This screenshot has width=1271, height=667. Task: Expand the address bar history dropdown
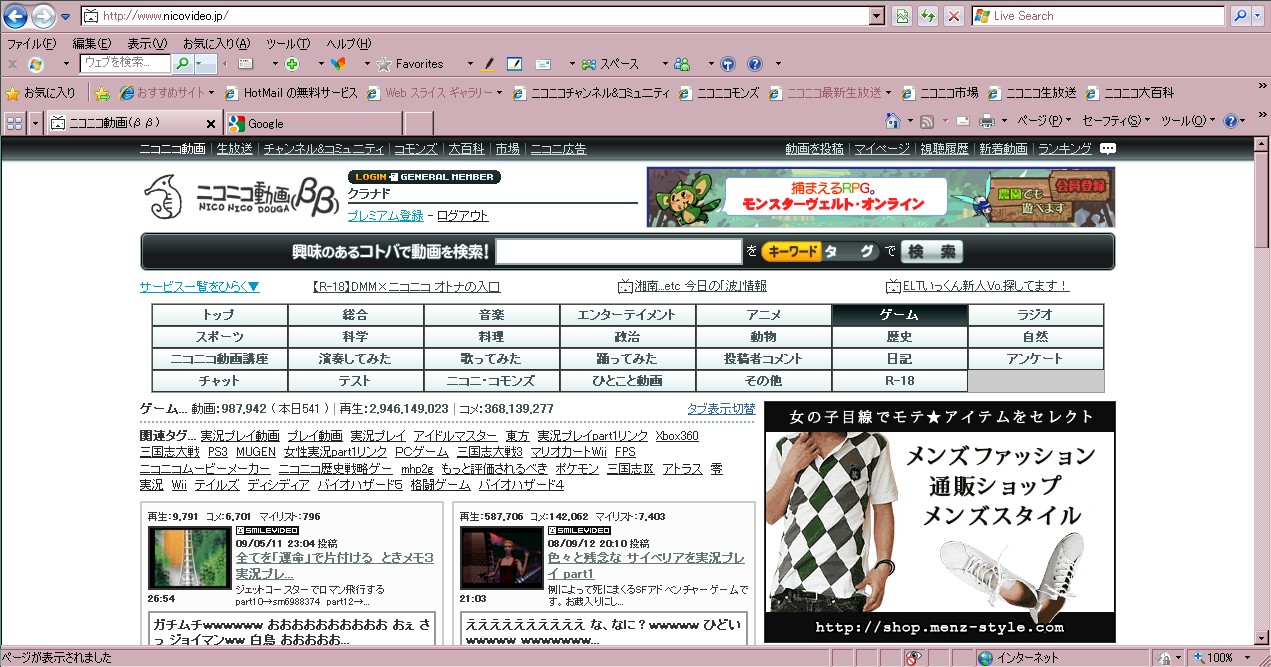click(877, 16)
